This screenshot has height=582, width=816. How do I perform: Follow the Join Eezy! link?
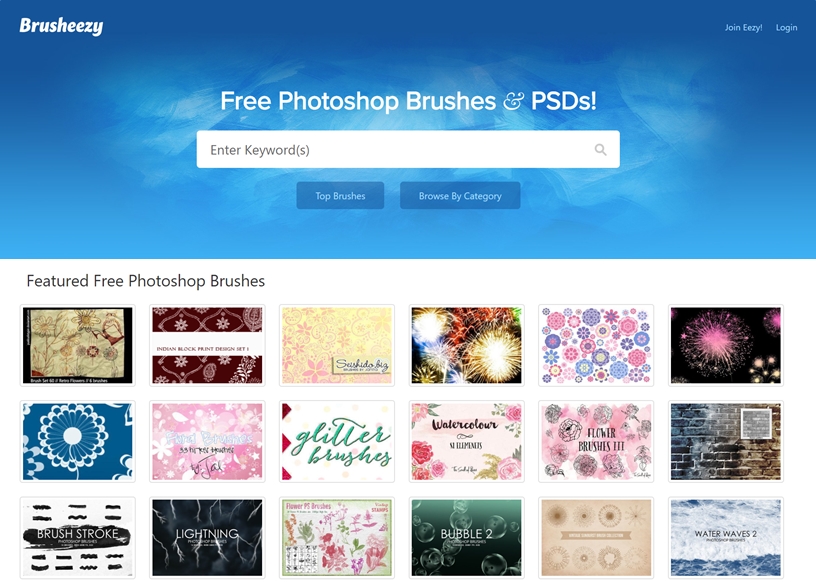[x=743, y=28]
